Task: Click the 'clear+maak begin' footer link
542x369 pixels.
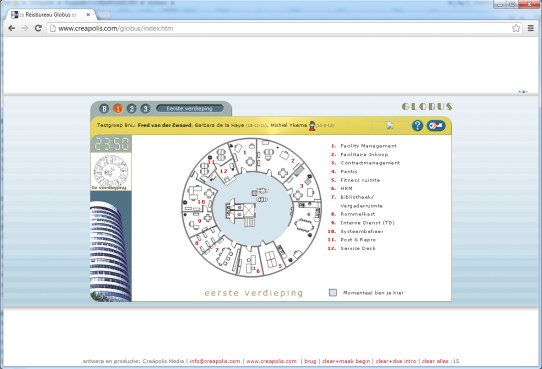Action: [x=346, y=361]
